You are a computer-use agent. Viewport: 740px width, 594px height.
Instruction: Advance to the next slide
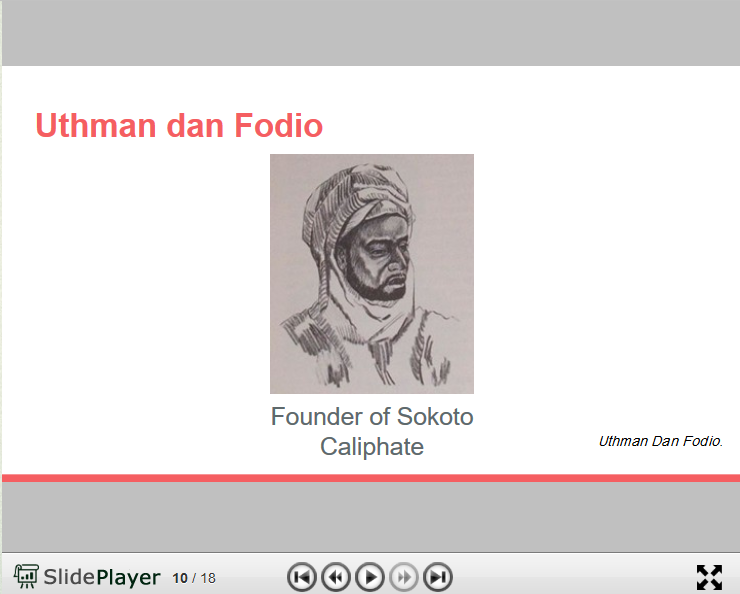[404, 577]
